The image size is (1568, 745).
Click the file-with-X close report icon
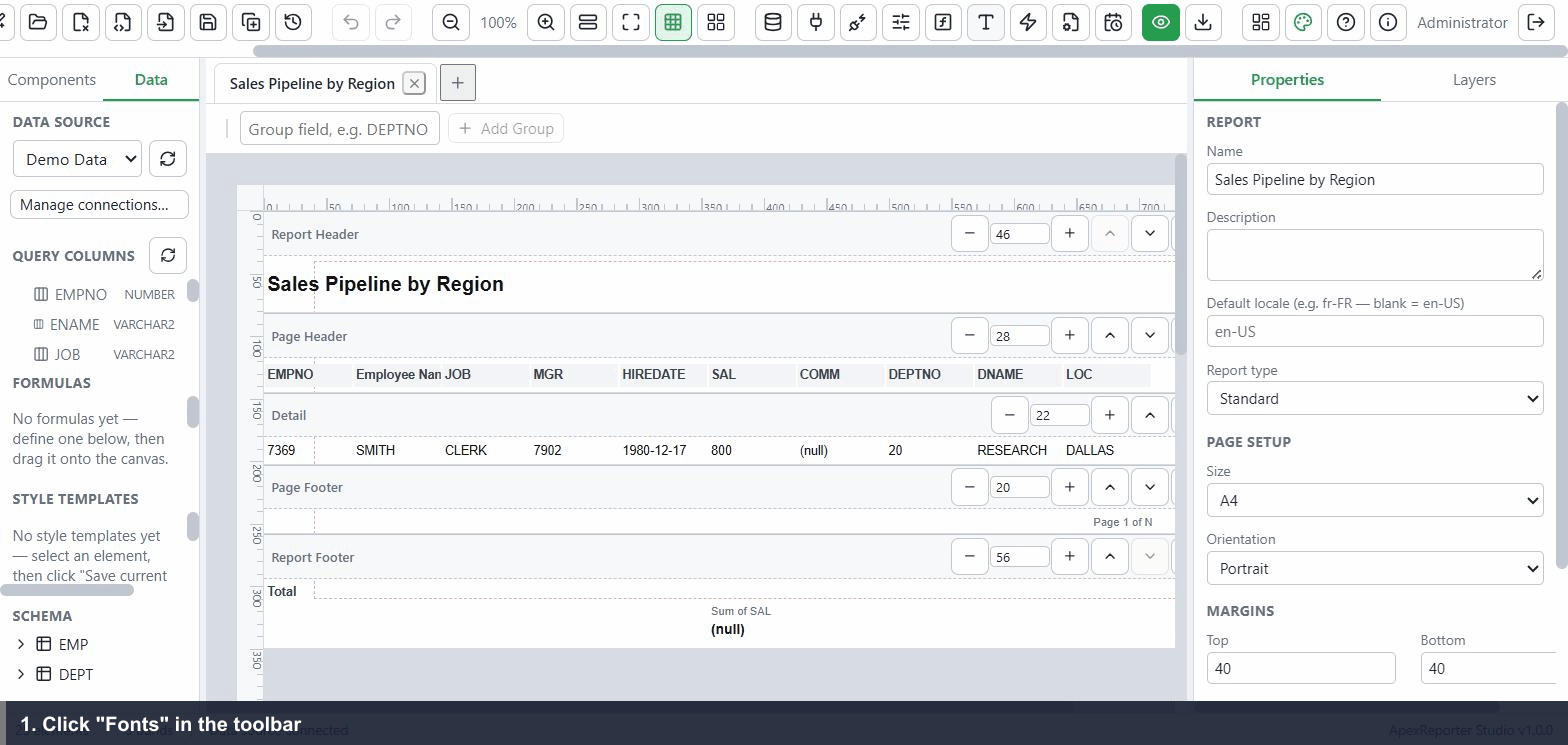81,22
